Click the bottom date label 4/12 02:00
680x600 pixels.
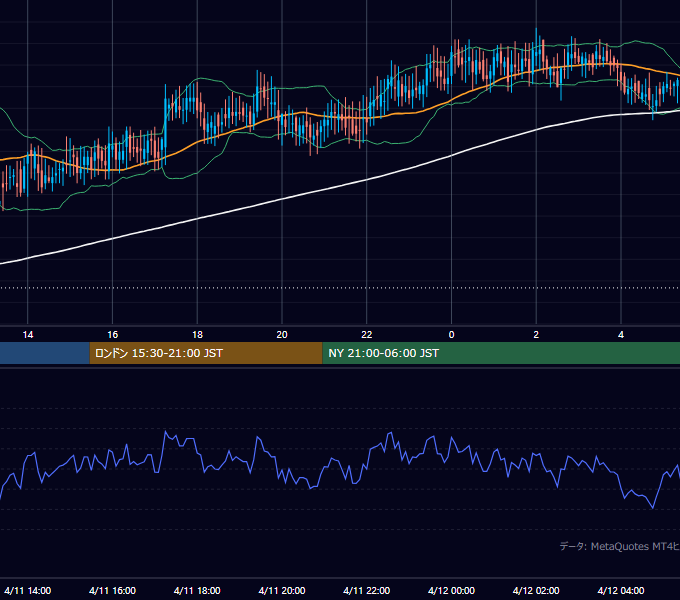pyautogui.click(x=536, y=590)
